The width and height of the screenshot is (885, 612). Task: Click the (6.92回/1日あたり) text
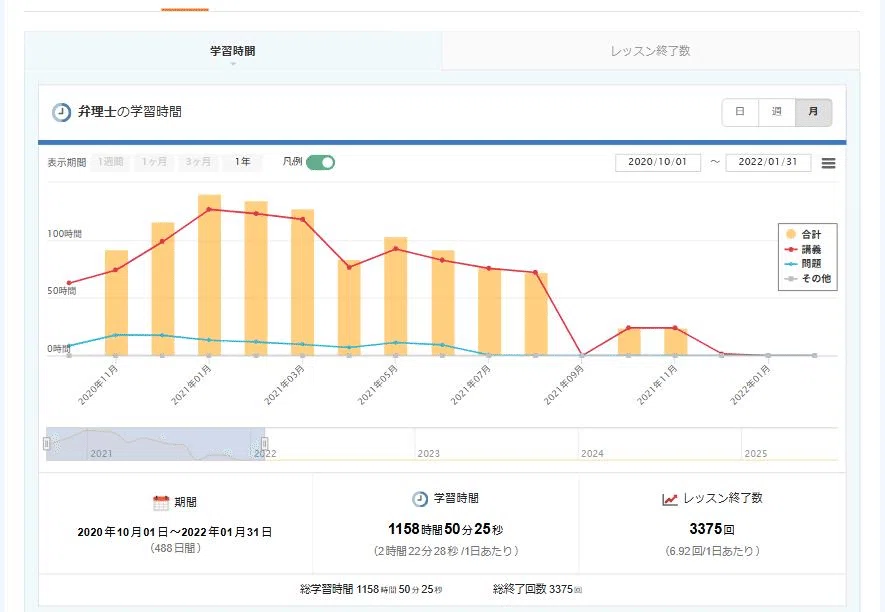[x=712, y=551]
